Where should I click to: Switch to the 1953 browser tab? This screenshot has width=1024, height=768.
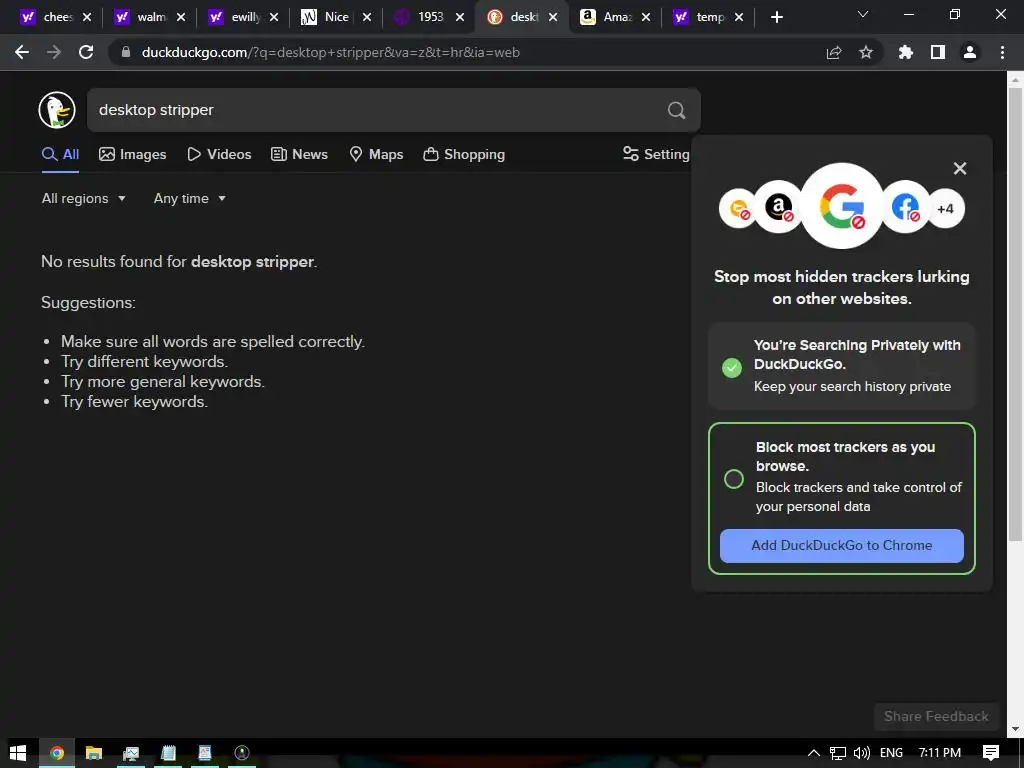(430, 17)
